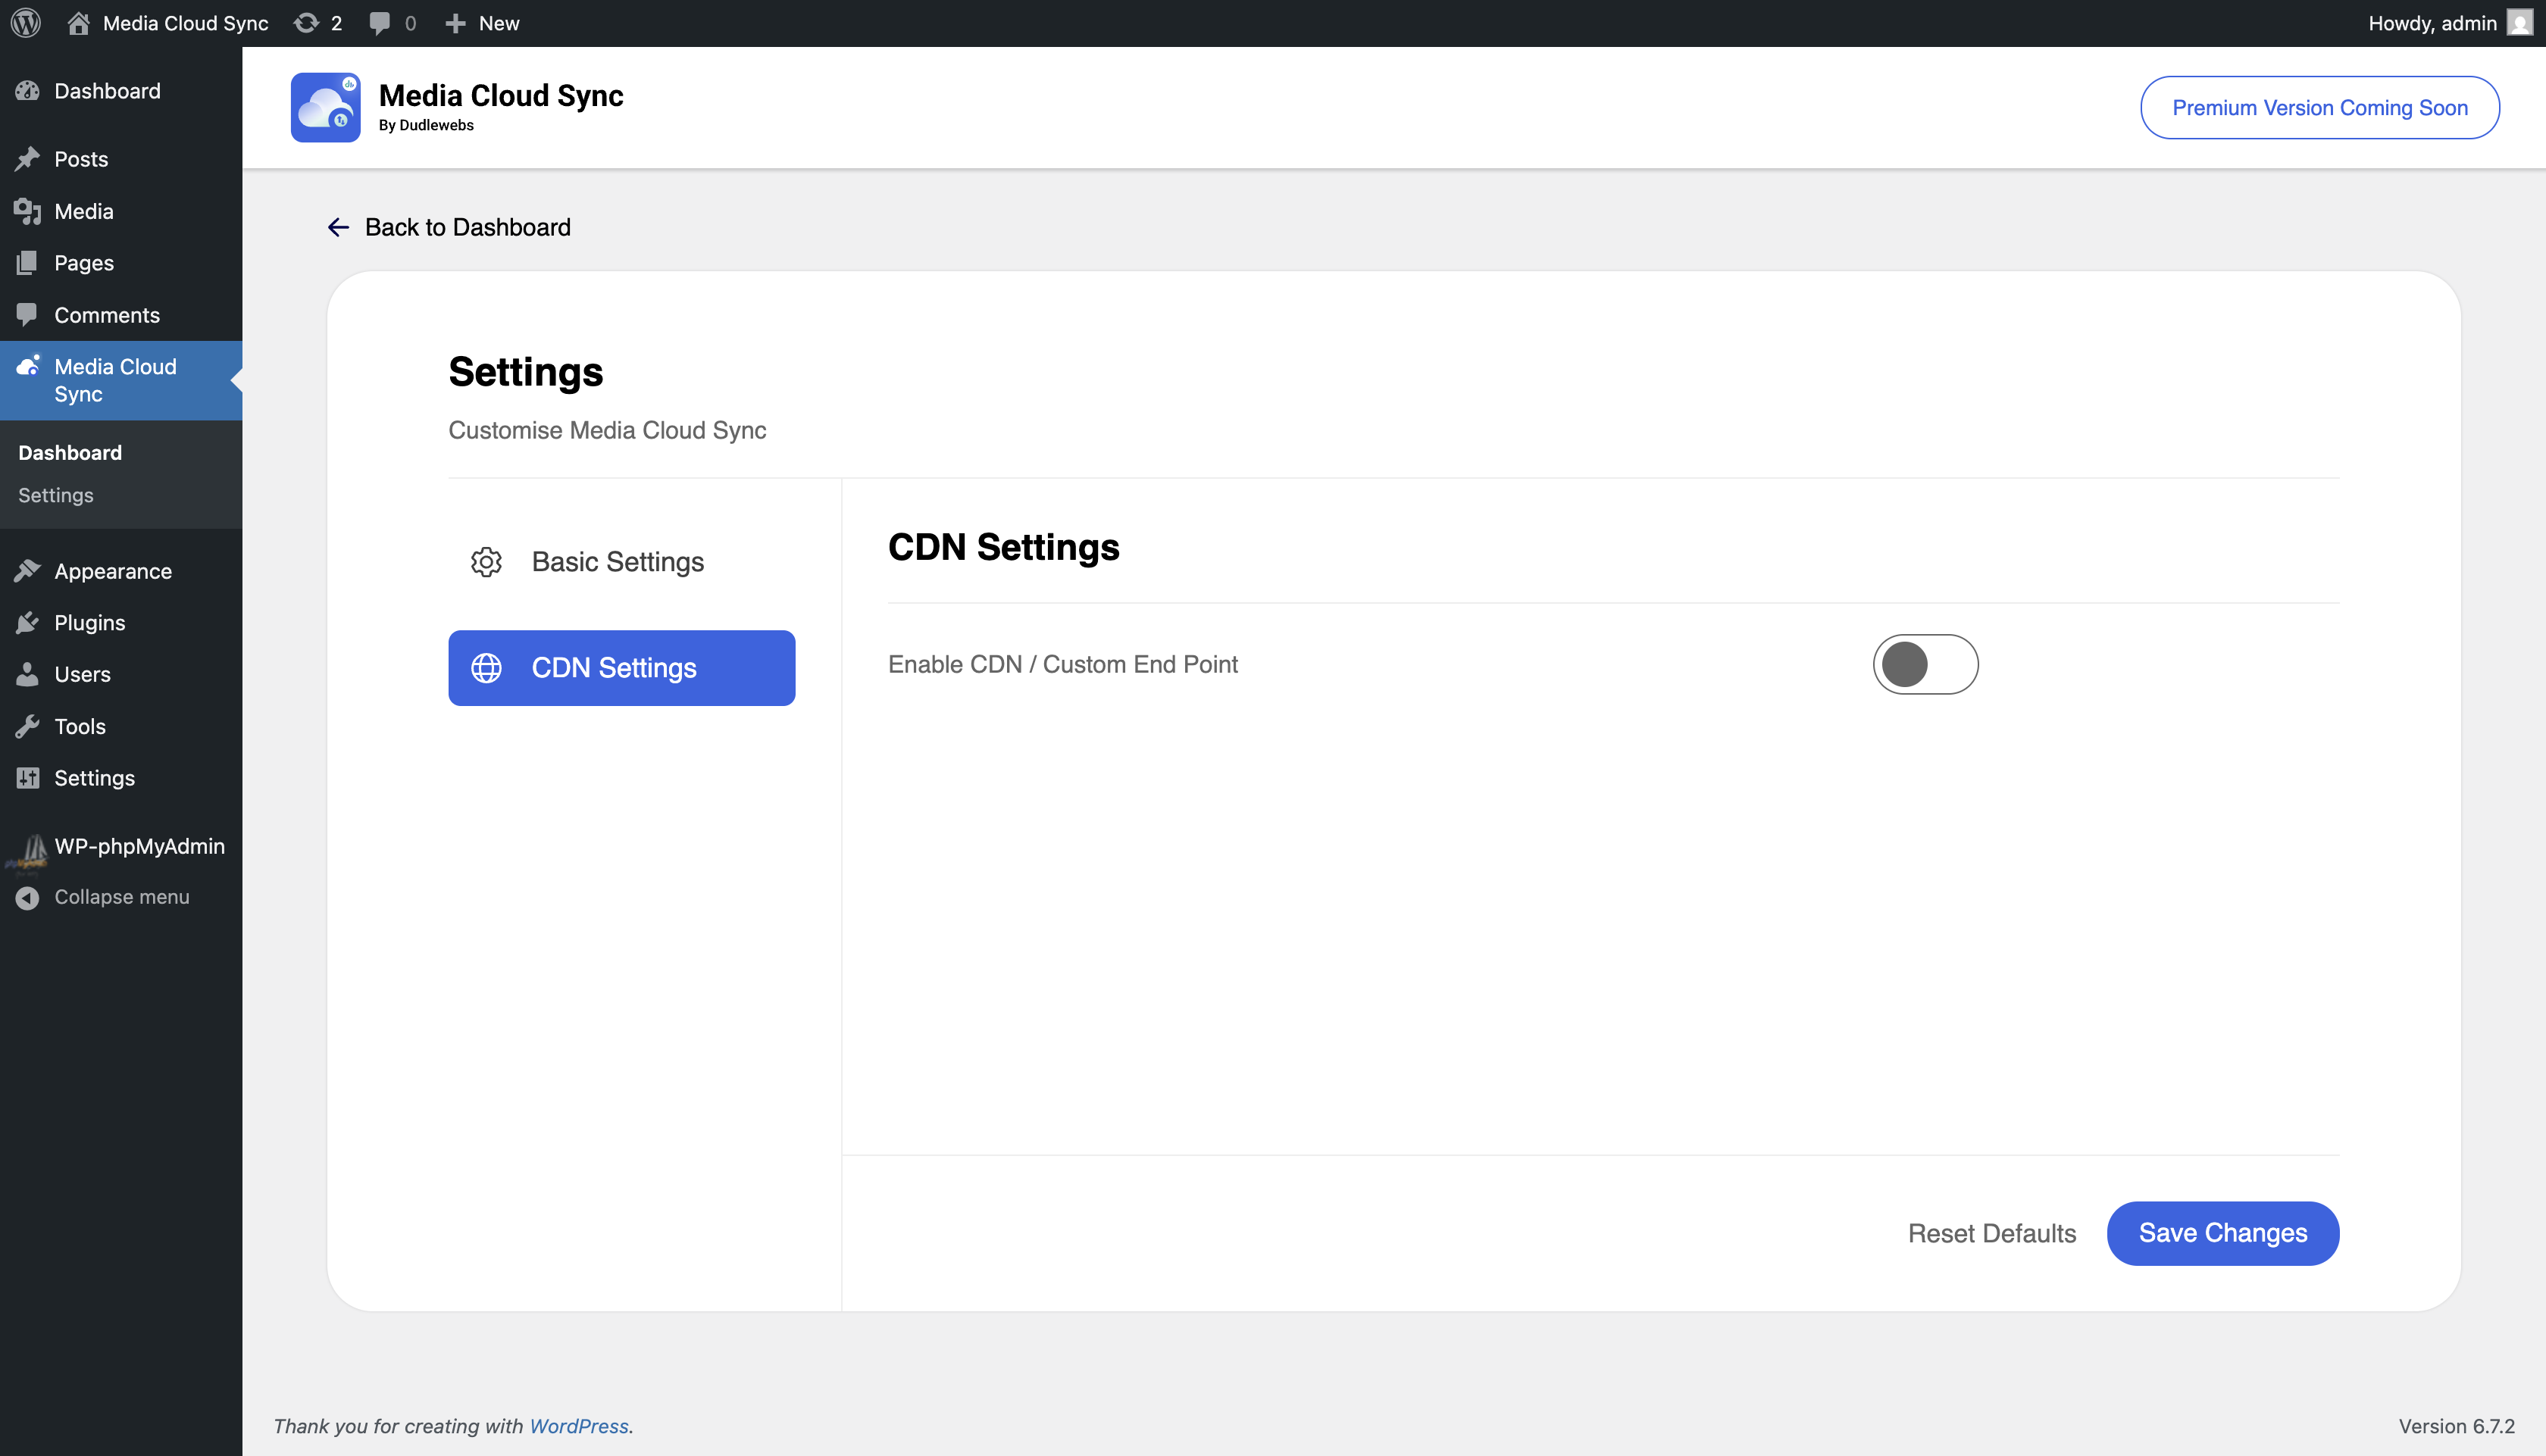Click the 'Enable CDN / Custom End Point' label
This screenshot has height=1456, width=2546.
1063,664
